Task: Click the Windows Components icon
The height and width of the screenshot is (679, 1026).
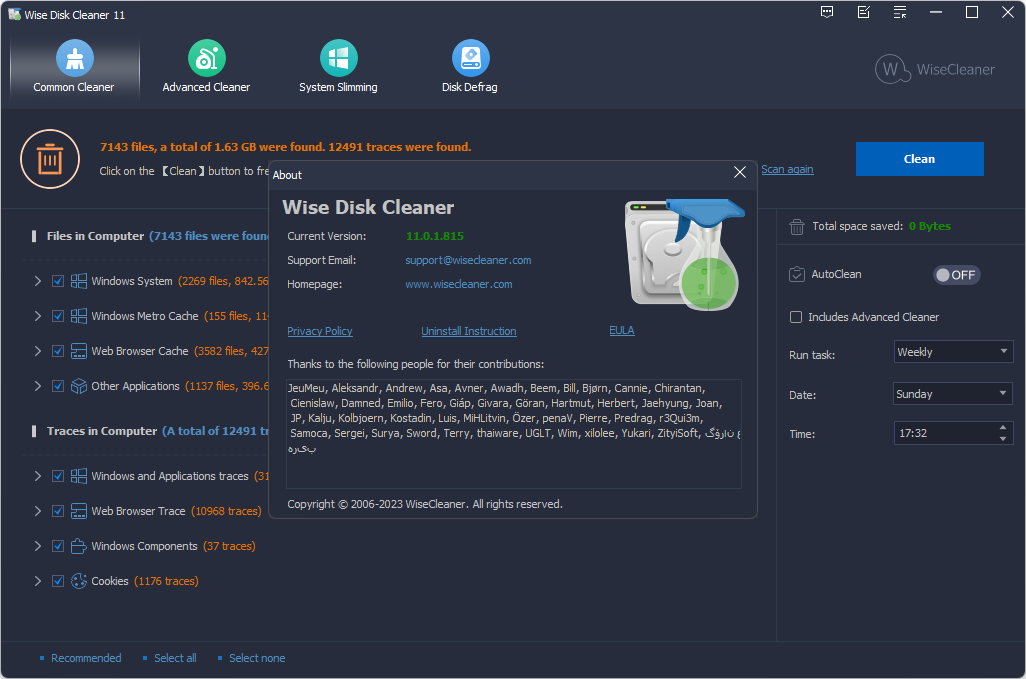Action: point(79,546)
